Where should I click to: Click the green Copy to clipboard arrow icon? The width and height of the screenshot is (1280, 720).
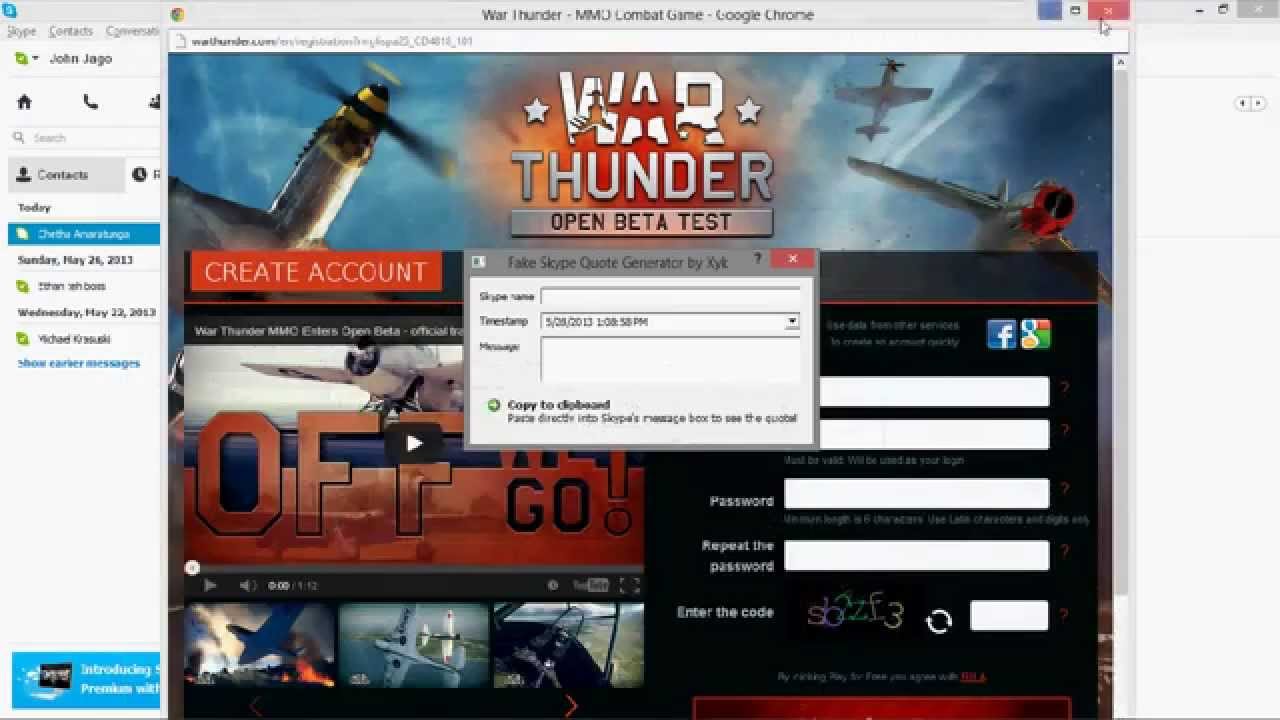click(494, 405)
